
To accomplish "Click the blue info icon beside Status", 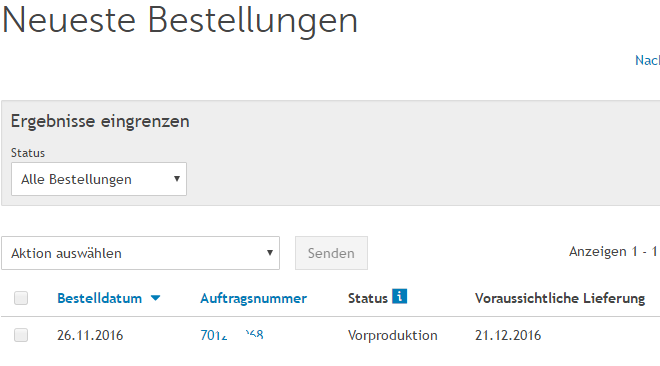I will click(x=399, y=296).
